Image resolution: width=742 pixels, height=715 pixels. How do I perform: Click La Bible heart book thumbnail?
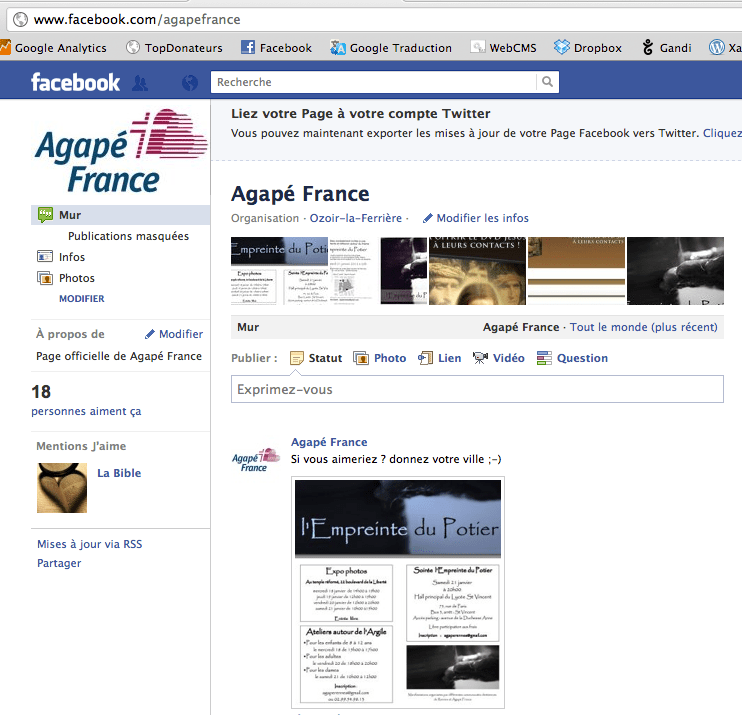pos(62,488)
